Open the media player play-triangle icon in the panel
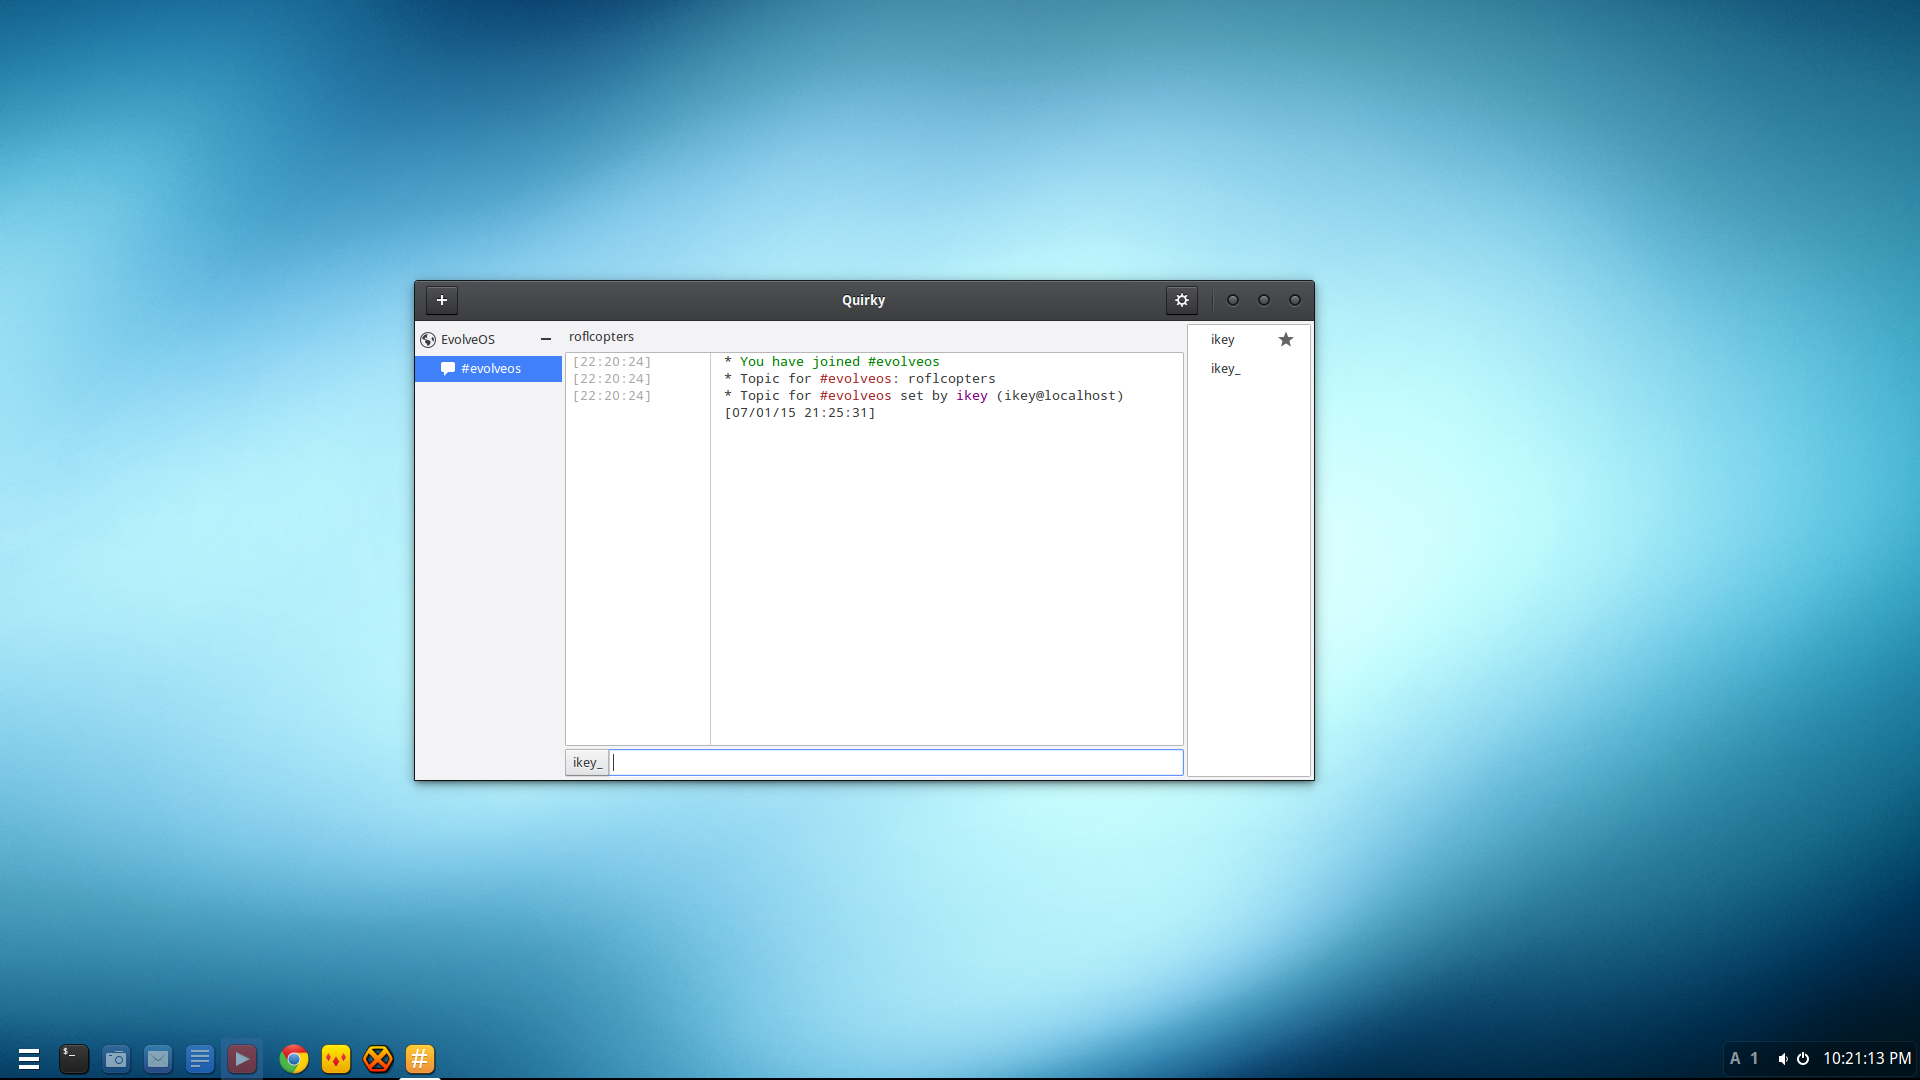 [242, 1059]
